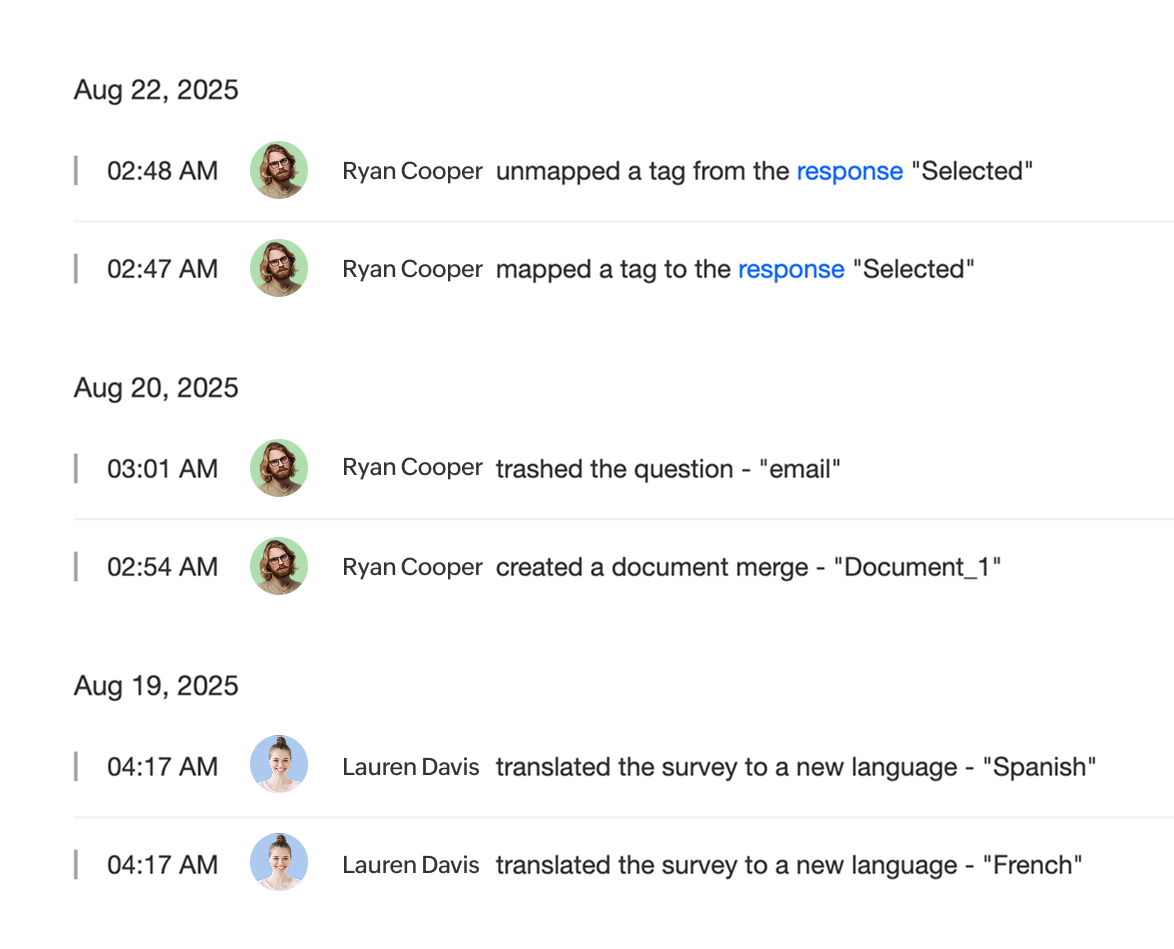1174x949 pixels.
Task: Click the "French" translation log entry text
Action: tap(789, 865)
